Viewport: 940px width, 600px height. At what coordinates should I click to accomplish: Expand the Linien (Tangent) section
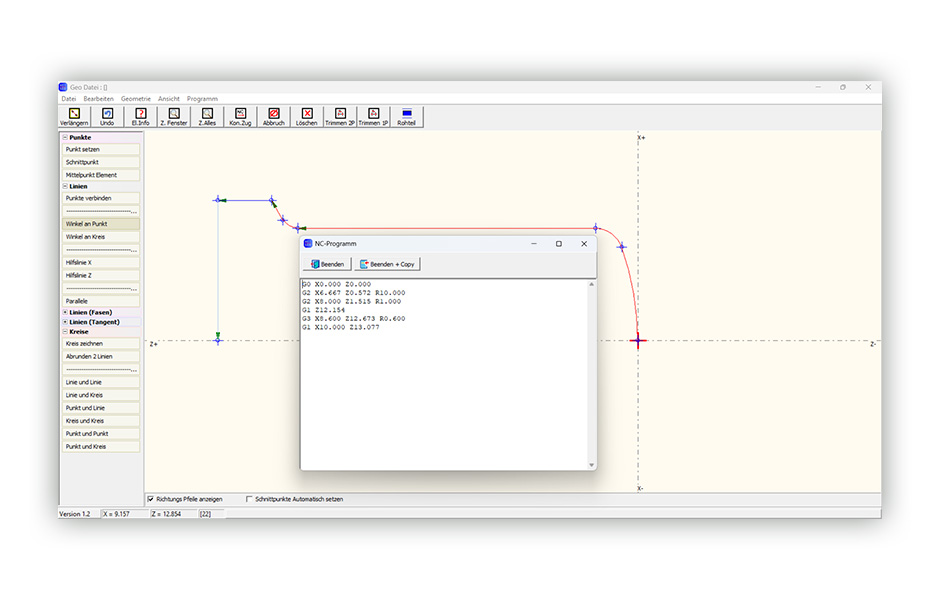click(65, 322)
